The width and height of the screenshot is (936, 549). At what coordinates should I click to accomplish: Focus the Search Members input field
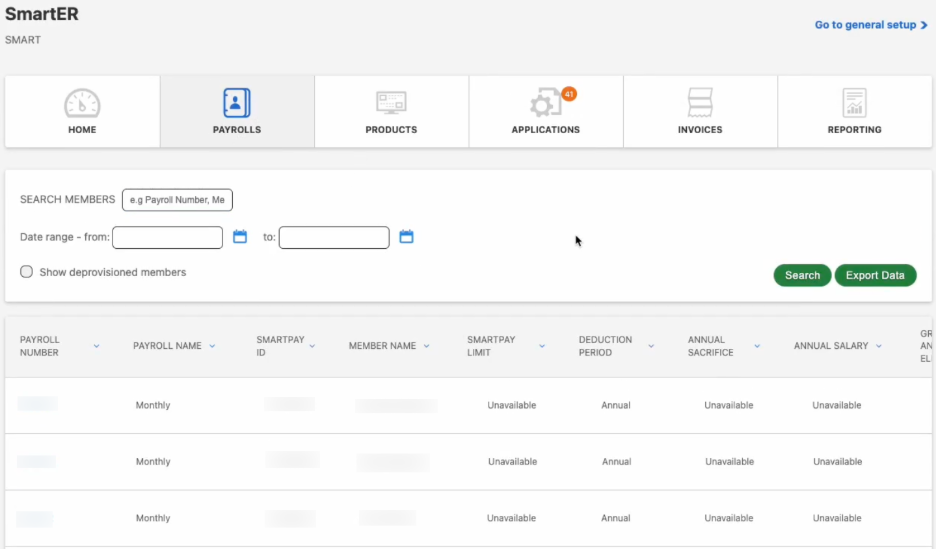(177, 200)
